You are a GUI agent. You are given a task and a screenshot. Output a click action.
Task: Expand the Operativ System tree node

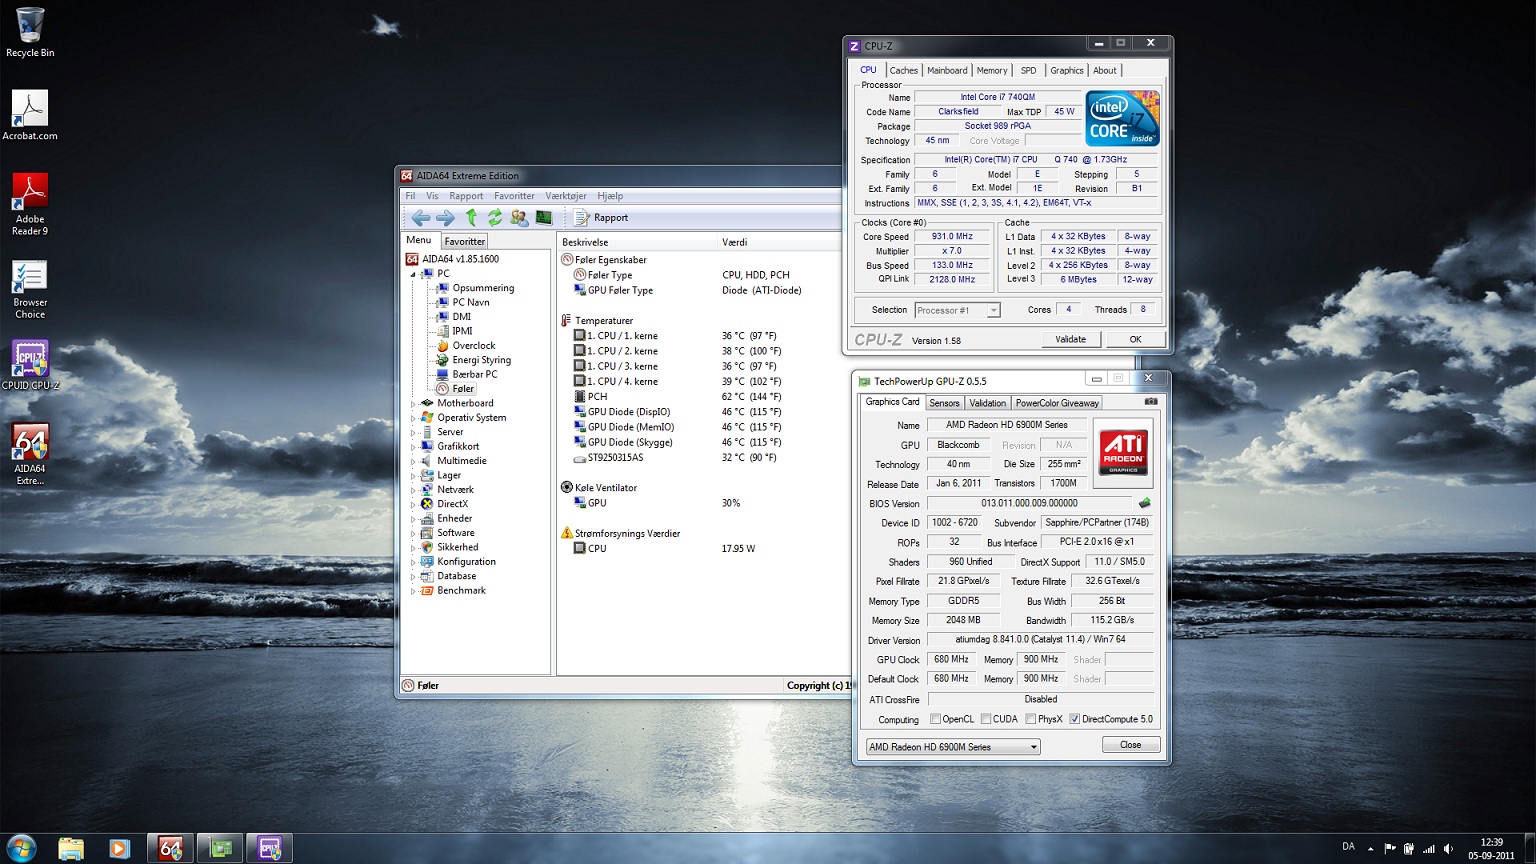tap(413, 418)
